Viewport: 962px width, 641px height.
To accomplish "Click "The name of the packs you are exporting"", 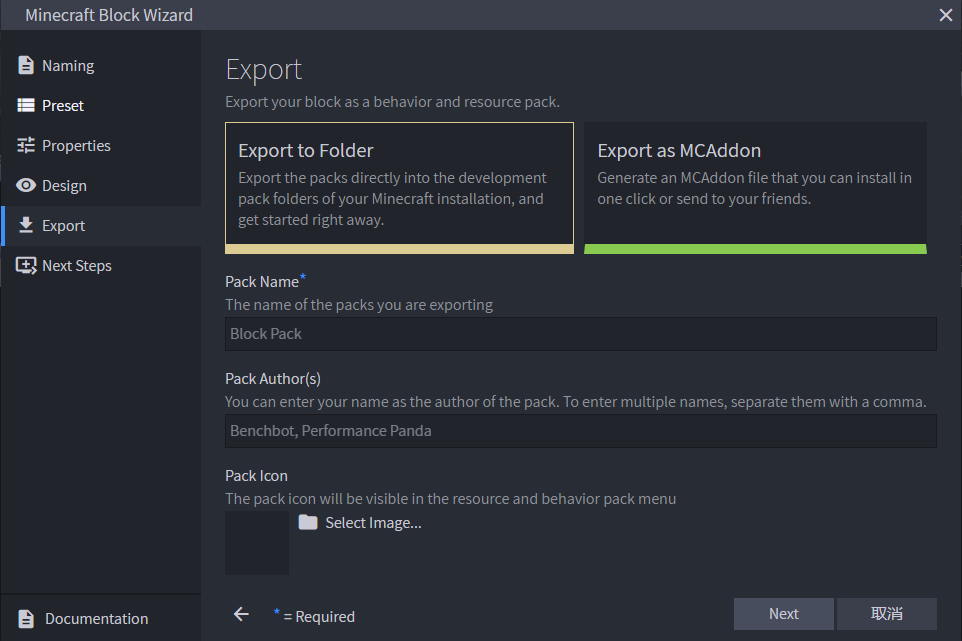I will point(359,305).
